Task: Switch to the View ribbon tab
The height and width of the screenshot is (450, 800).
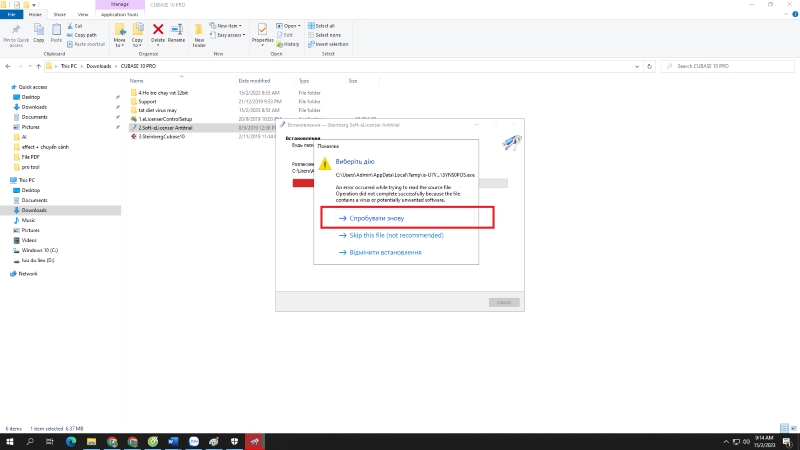Action: [83, 14]
